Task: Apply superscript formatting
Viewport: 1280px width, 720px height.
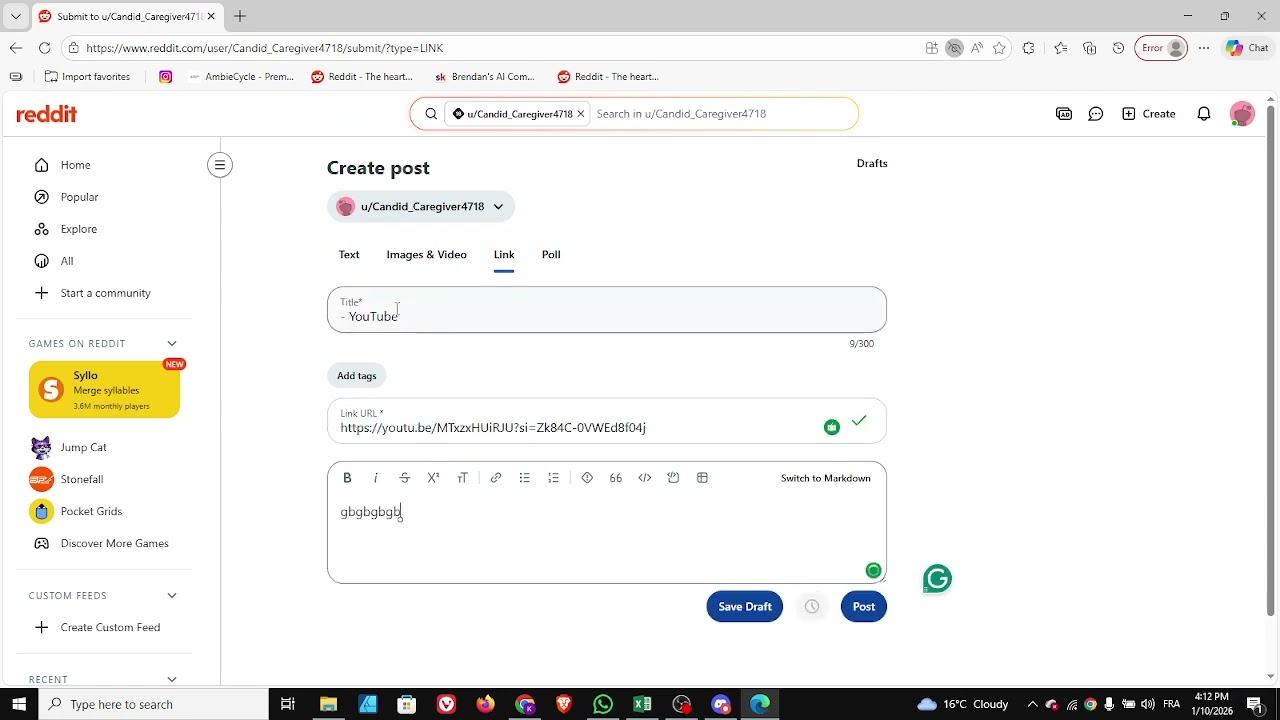Action: pyautogui.click(x=433, y=478)
